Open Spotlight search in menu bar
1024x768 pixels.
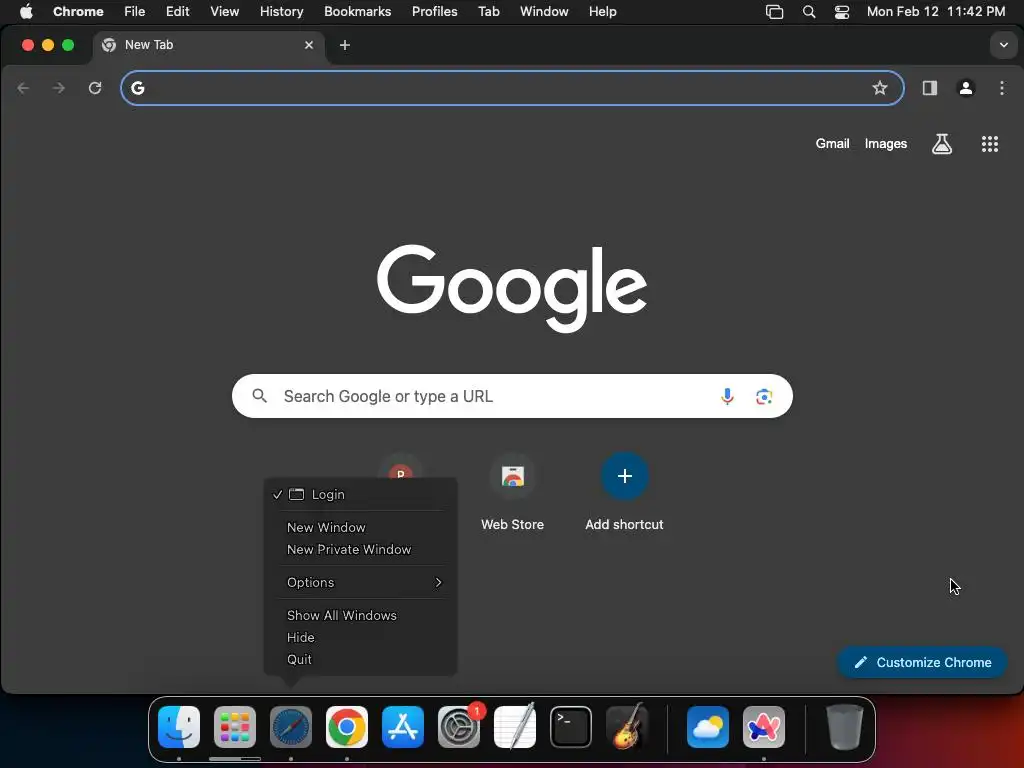(809, 12)
